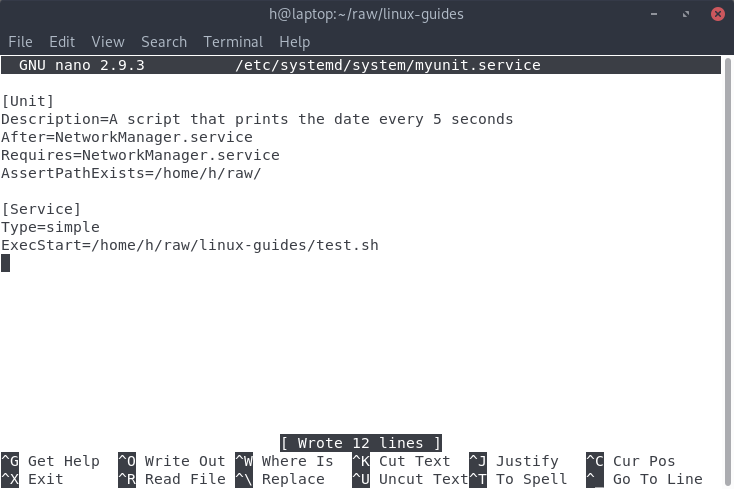
Task: Open the Help menu
Action: click(x=294, y=42)
